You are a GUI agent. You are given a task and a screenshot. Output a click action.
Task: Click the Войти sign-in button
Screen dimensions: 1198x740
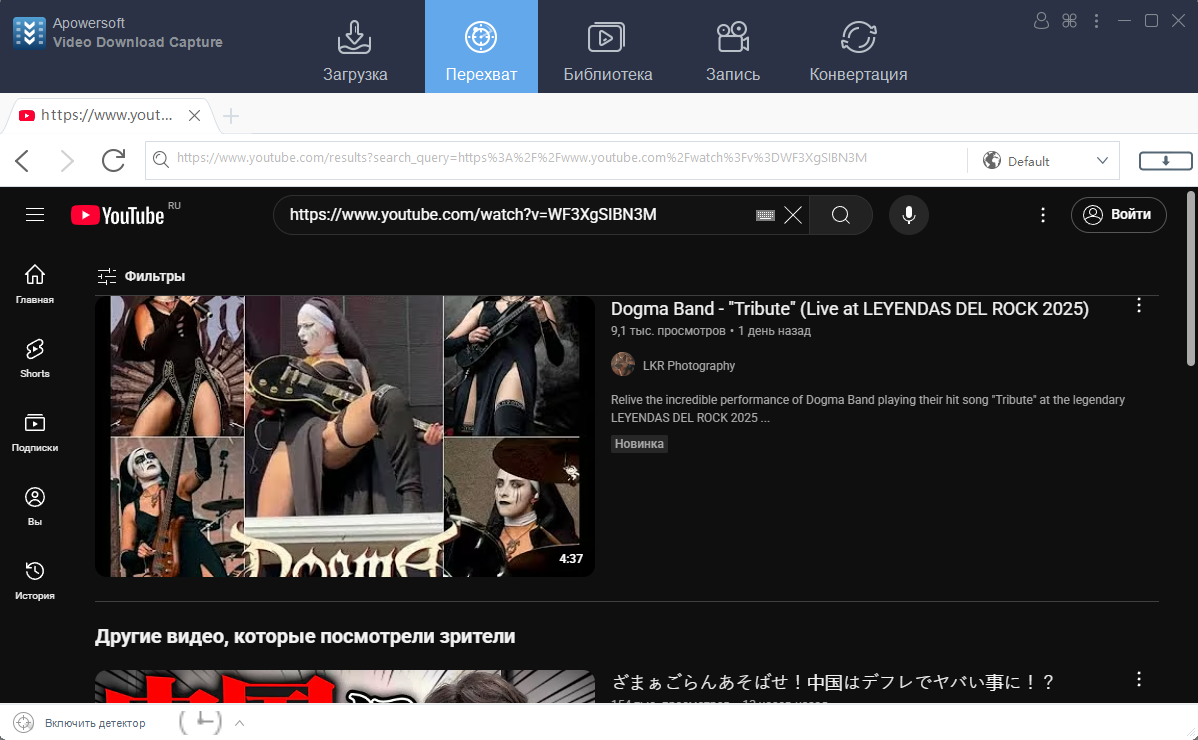pyautogui.click(x=1119, y=215)
